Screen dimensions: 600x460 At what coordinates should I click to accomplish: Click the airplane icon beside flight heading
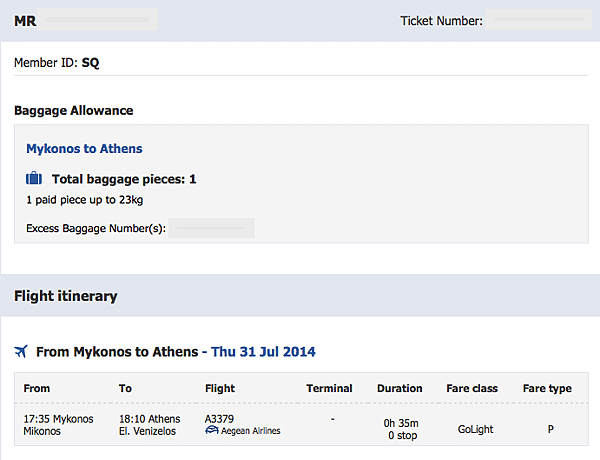tap(22, 352)
